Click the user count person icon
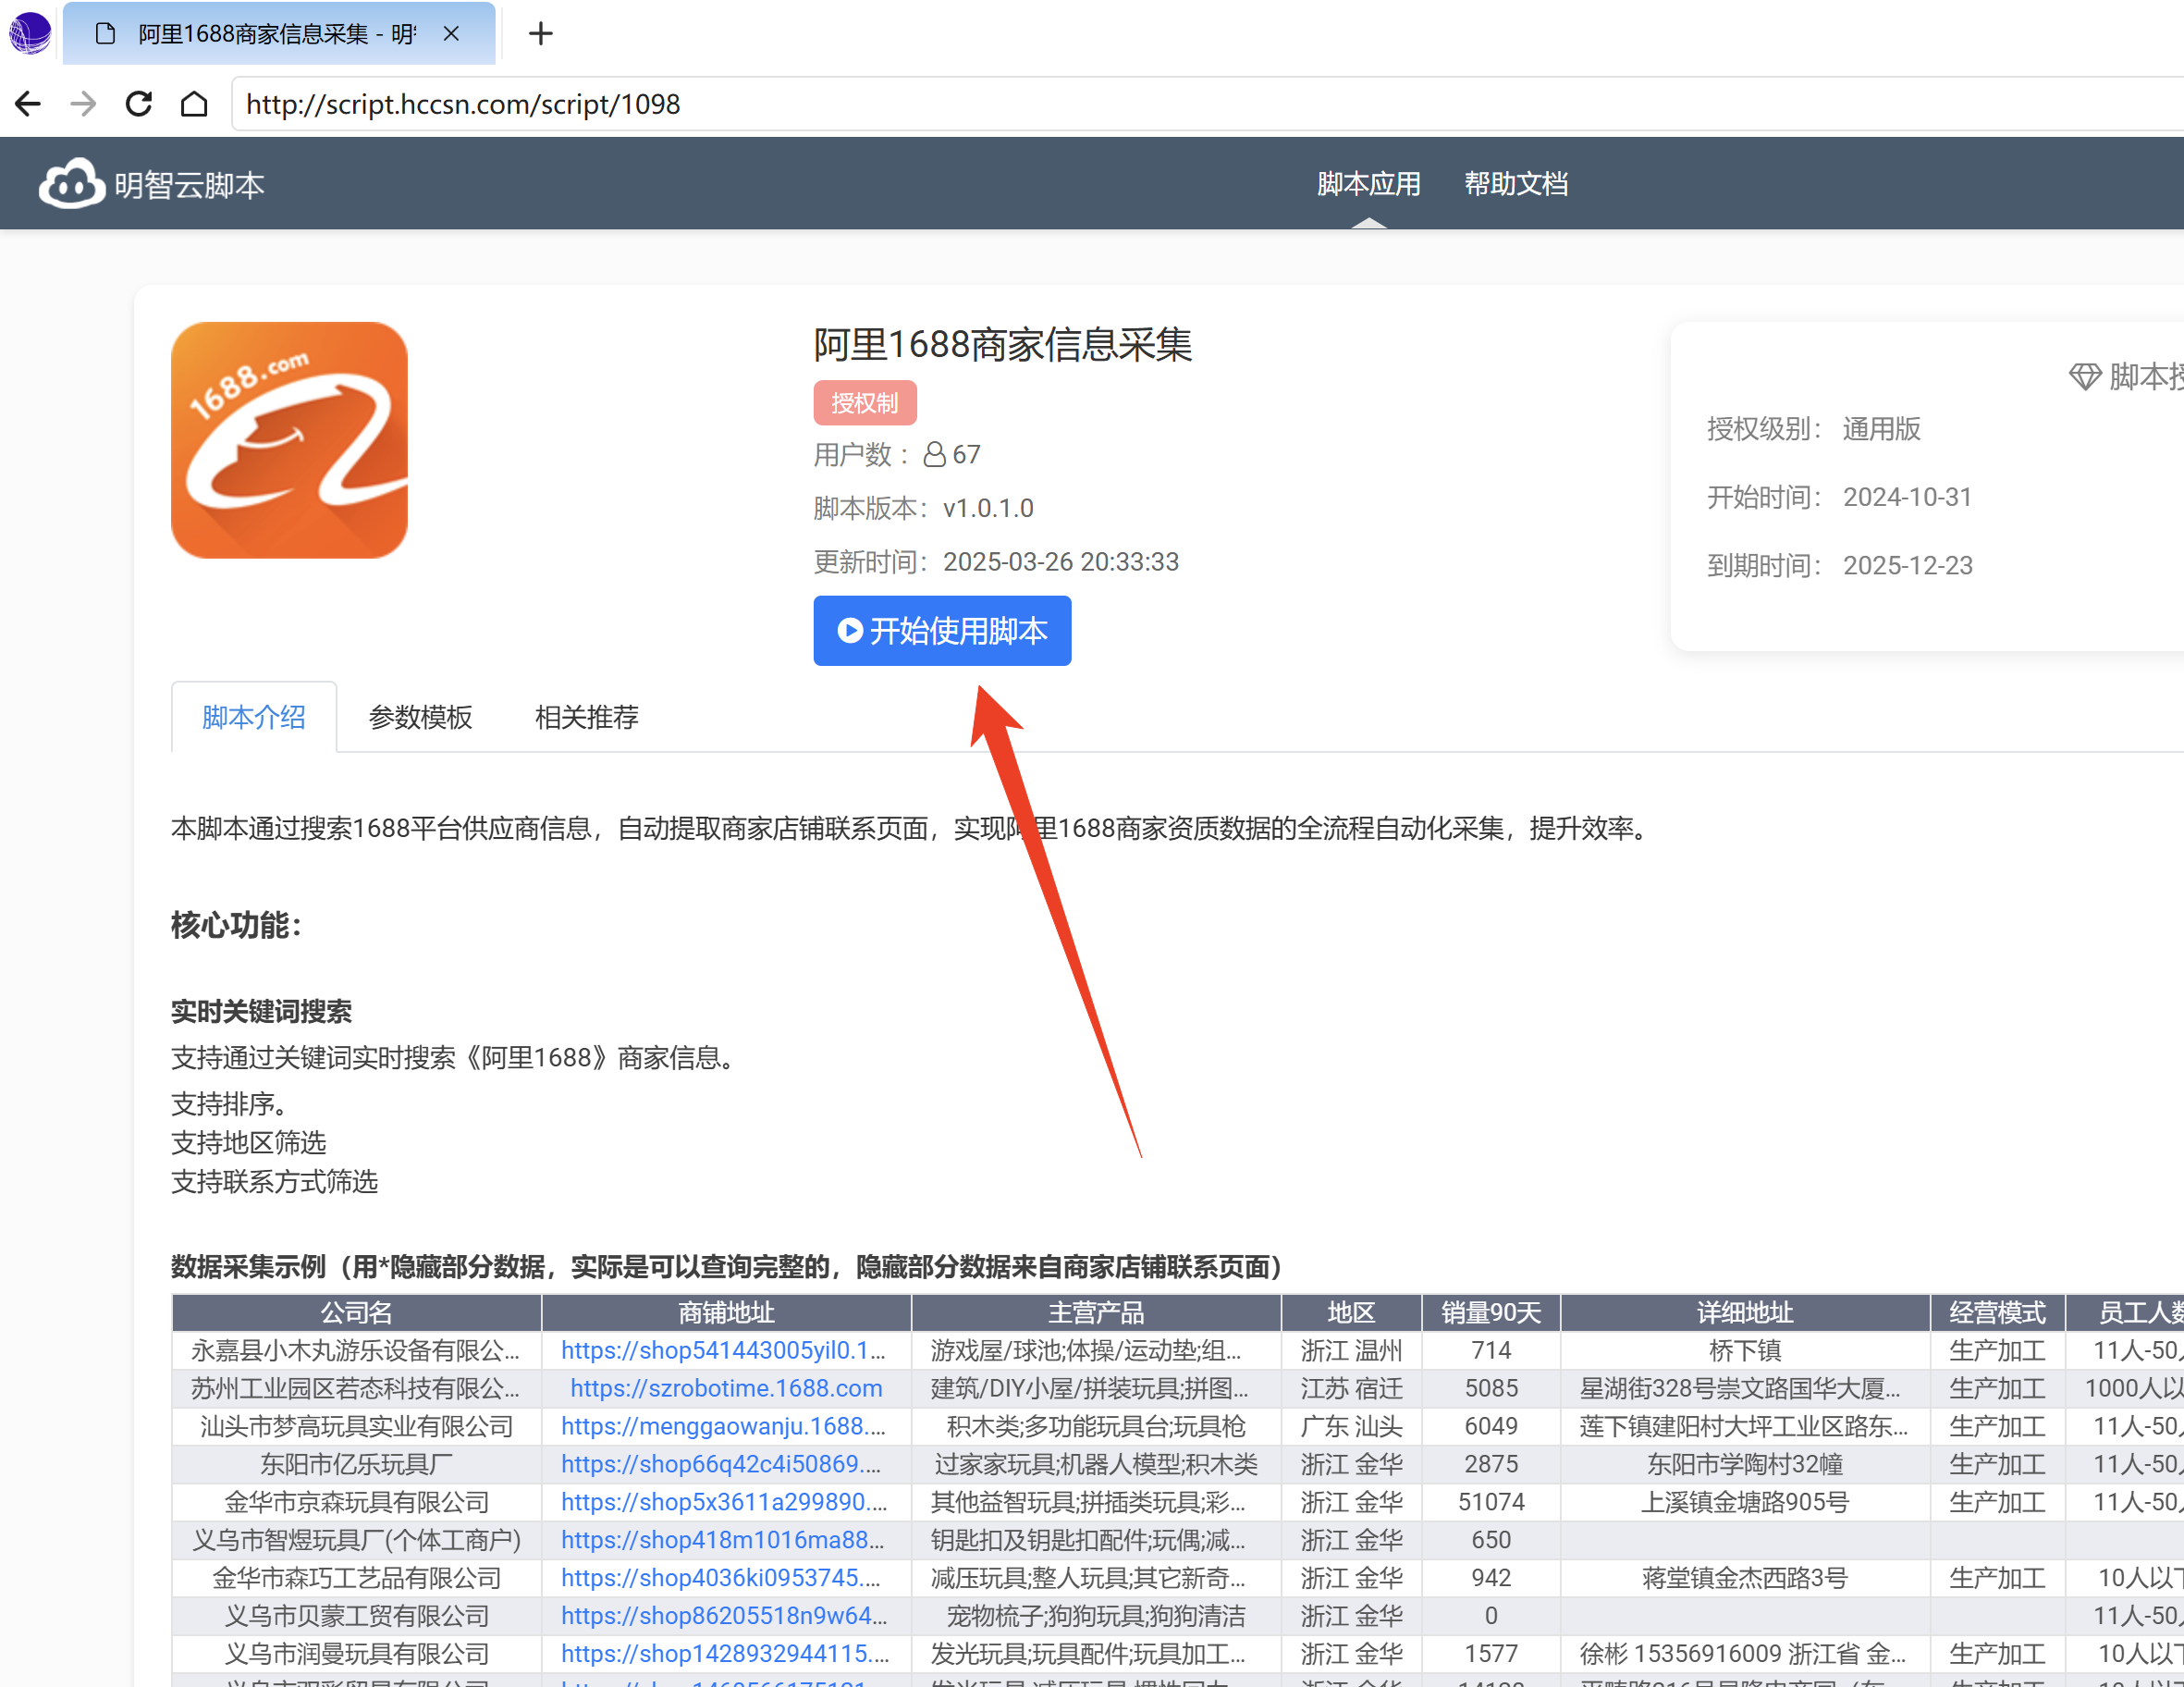Image resolution: width=2184 pixels, height=1687 pixels. click(934, 455)
